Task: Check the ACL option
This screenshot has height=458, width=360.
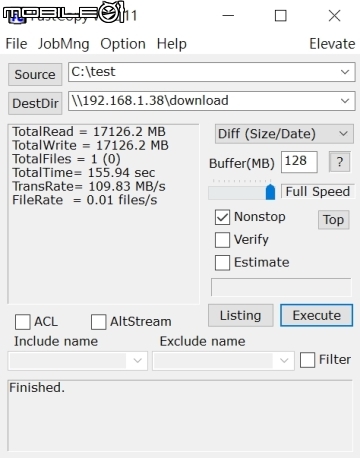Action: [x=23, y=322]
